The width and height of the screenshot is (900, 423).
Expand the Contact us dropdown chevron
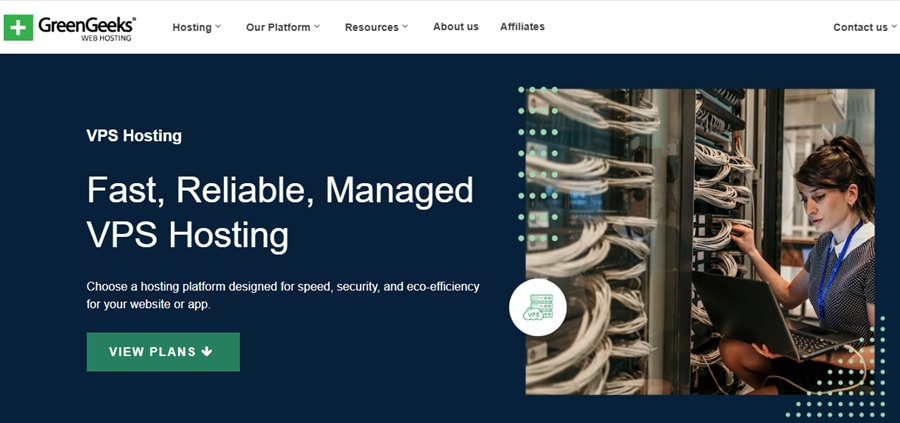coord(894,26)
